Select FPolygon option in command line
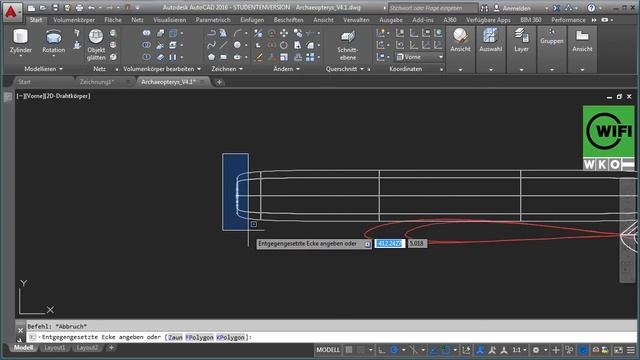 (x=199, y=338)
